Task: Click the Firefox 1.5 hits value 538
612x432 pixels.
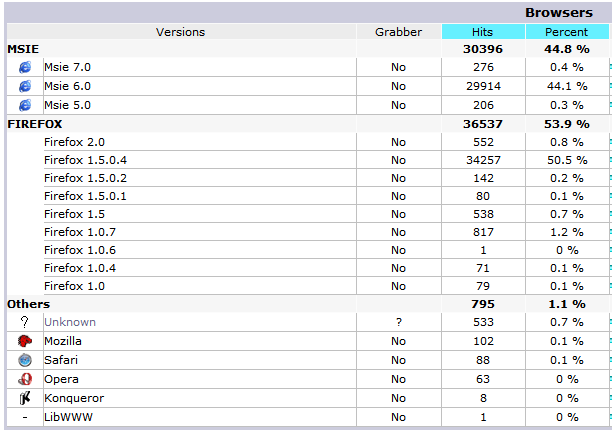Action: tap(483, 214)
